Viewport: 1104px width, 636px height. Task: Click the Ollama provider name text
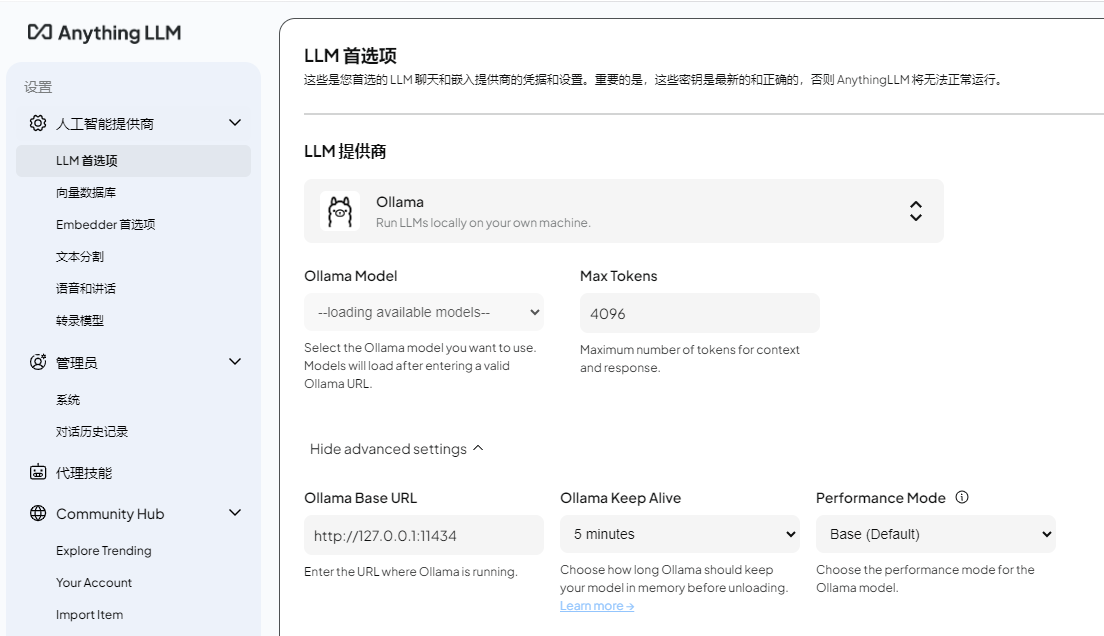click(x=400, y=202)
